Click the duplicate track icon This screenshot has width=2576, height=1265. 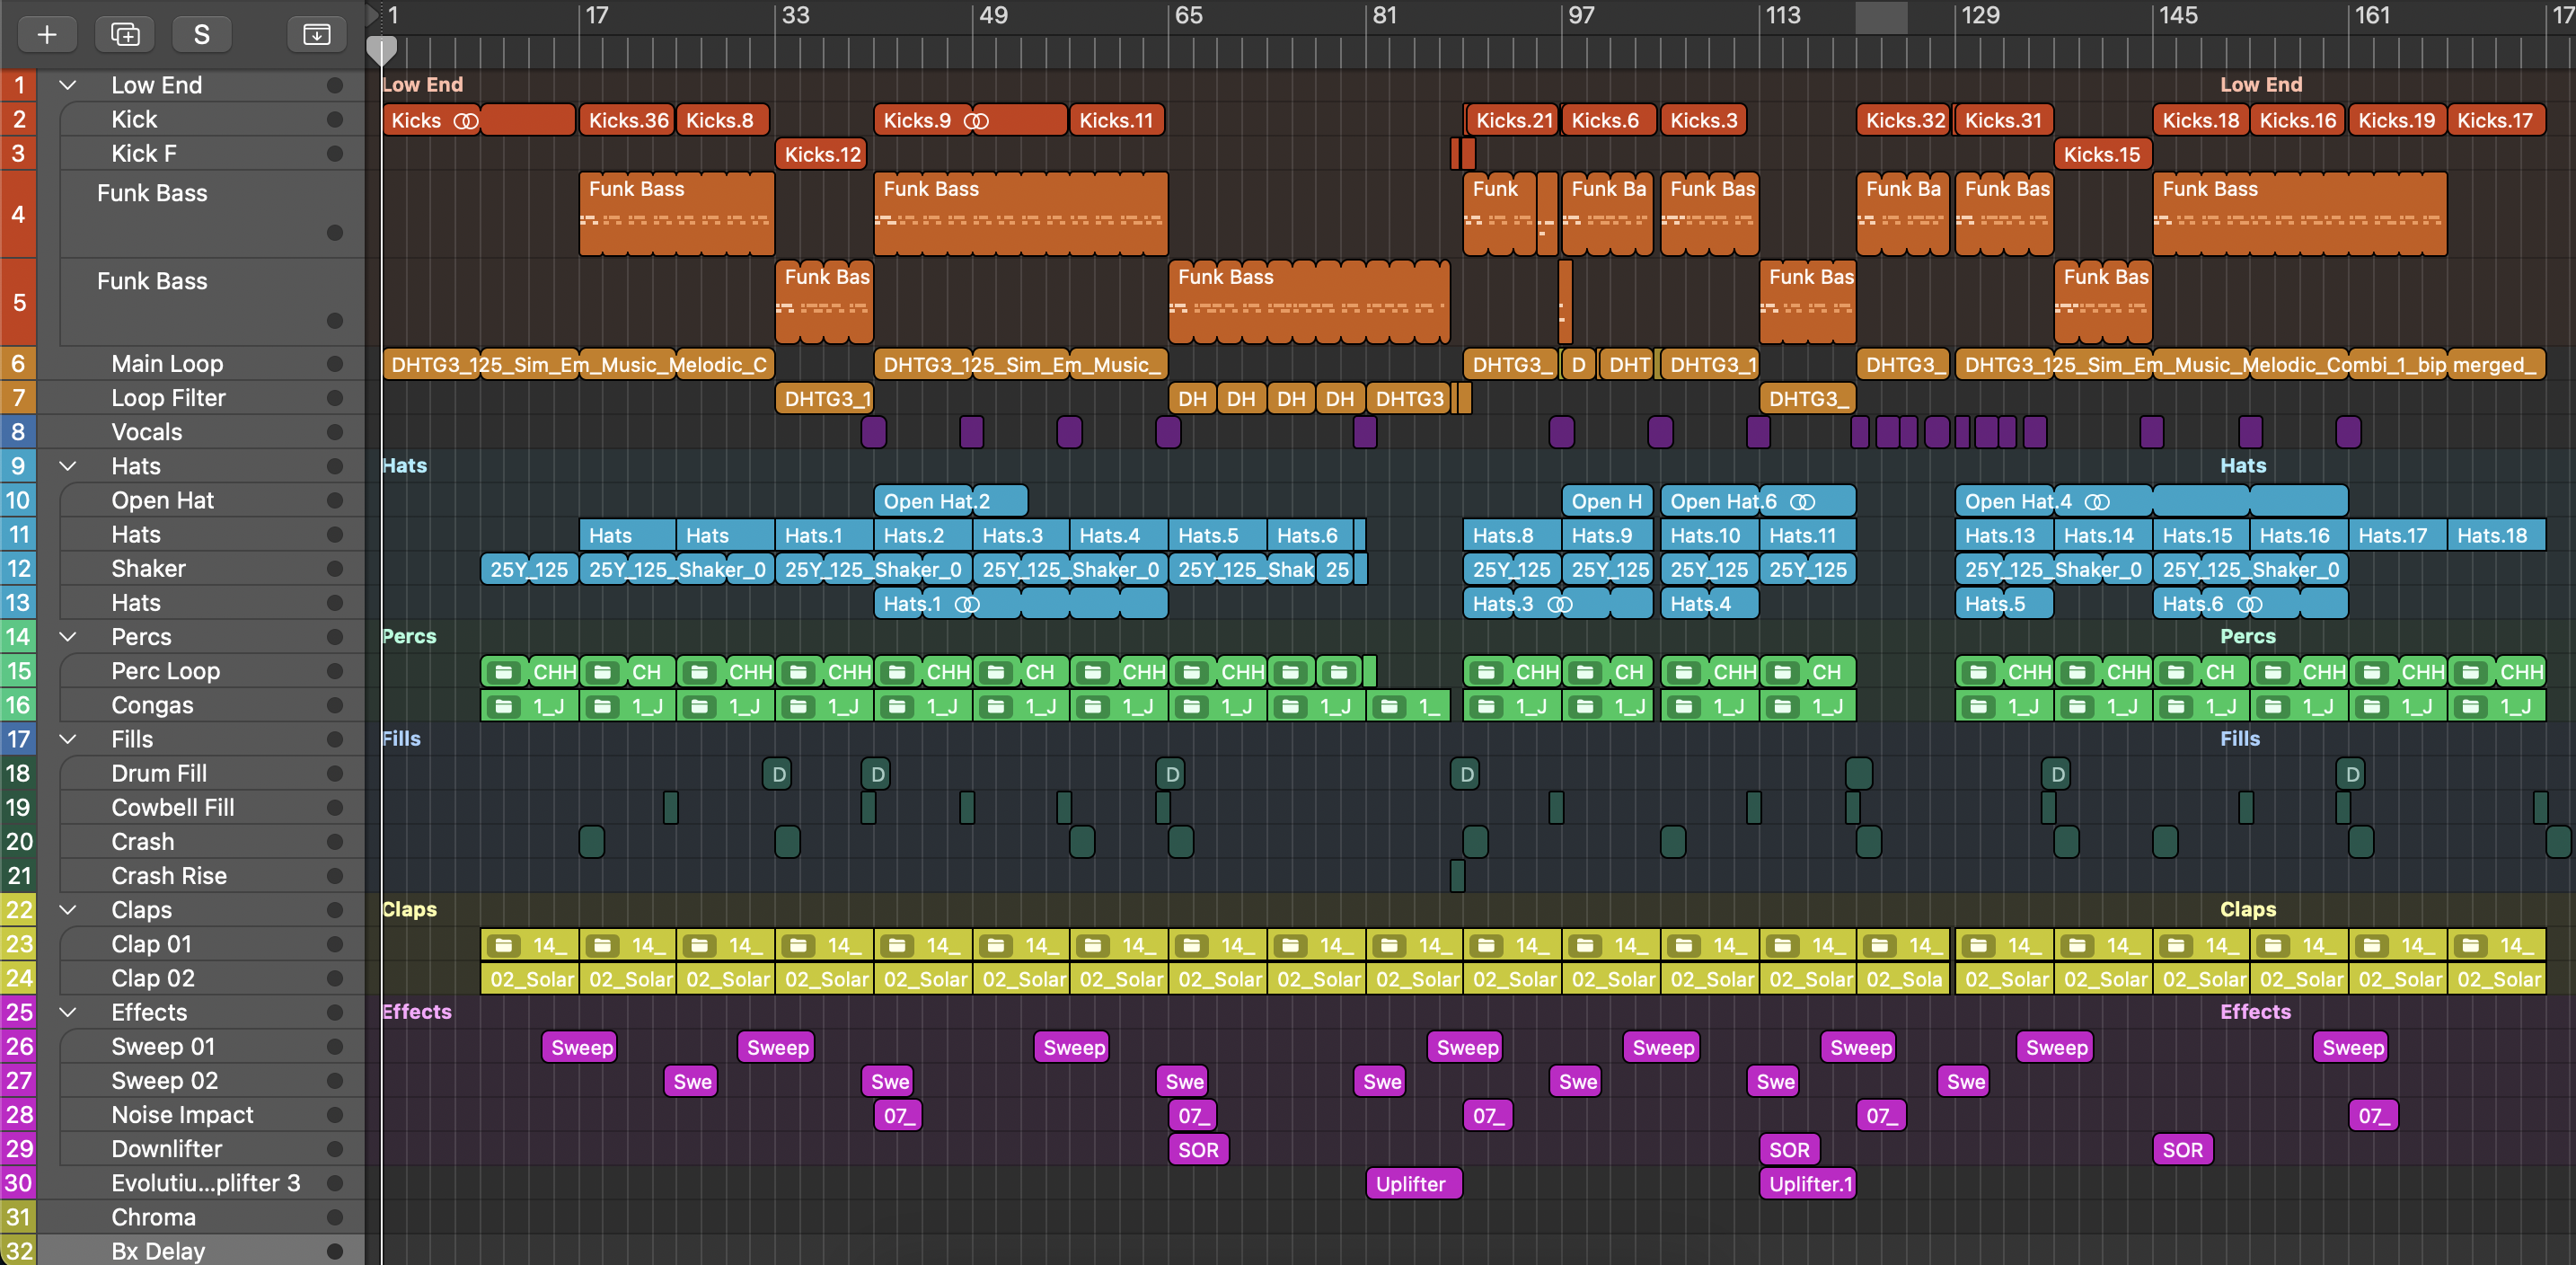(x=125, y=34)
